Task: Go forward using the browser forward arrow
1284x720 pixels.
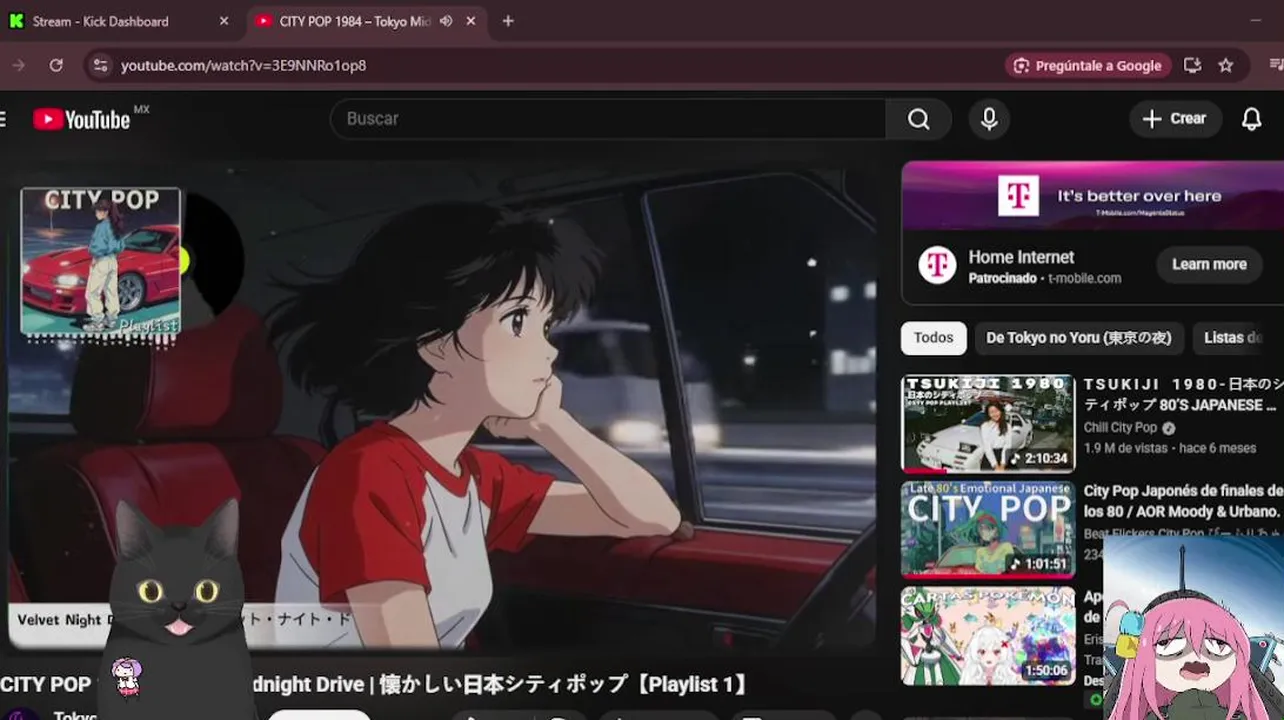Action: click(18, 65)
